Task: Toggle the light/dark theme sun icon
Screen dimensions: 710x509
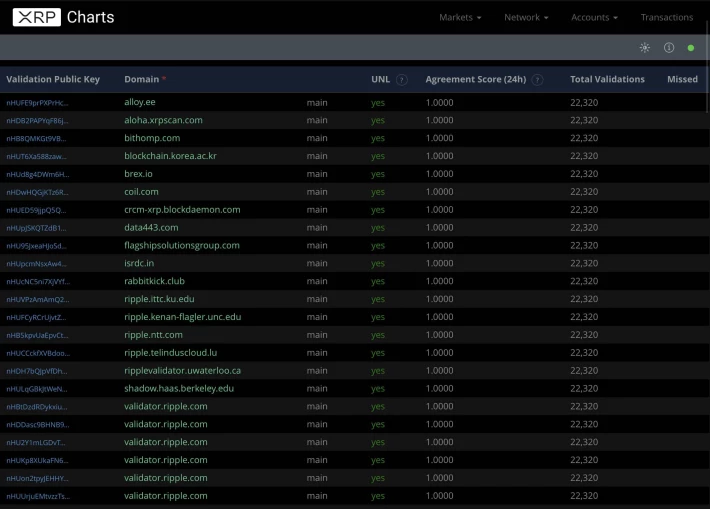Action: pyautogui.click(x=645, y=48)
